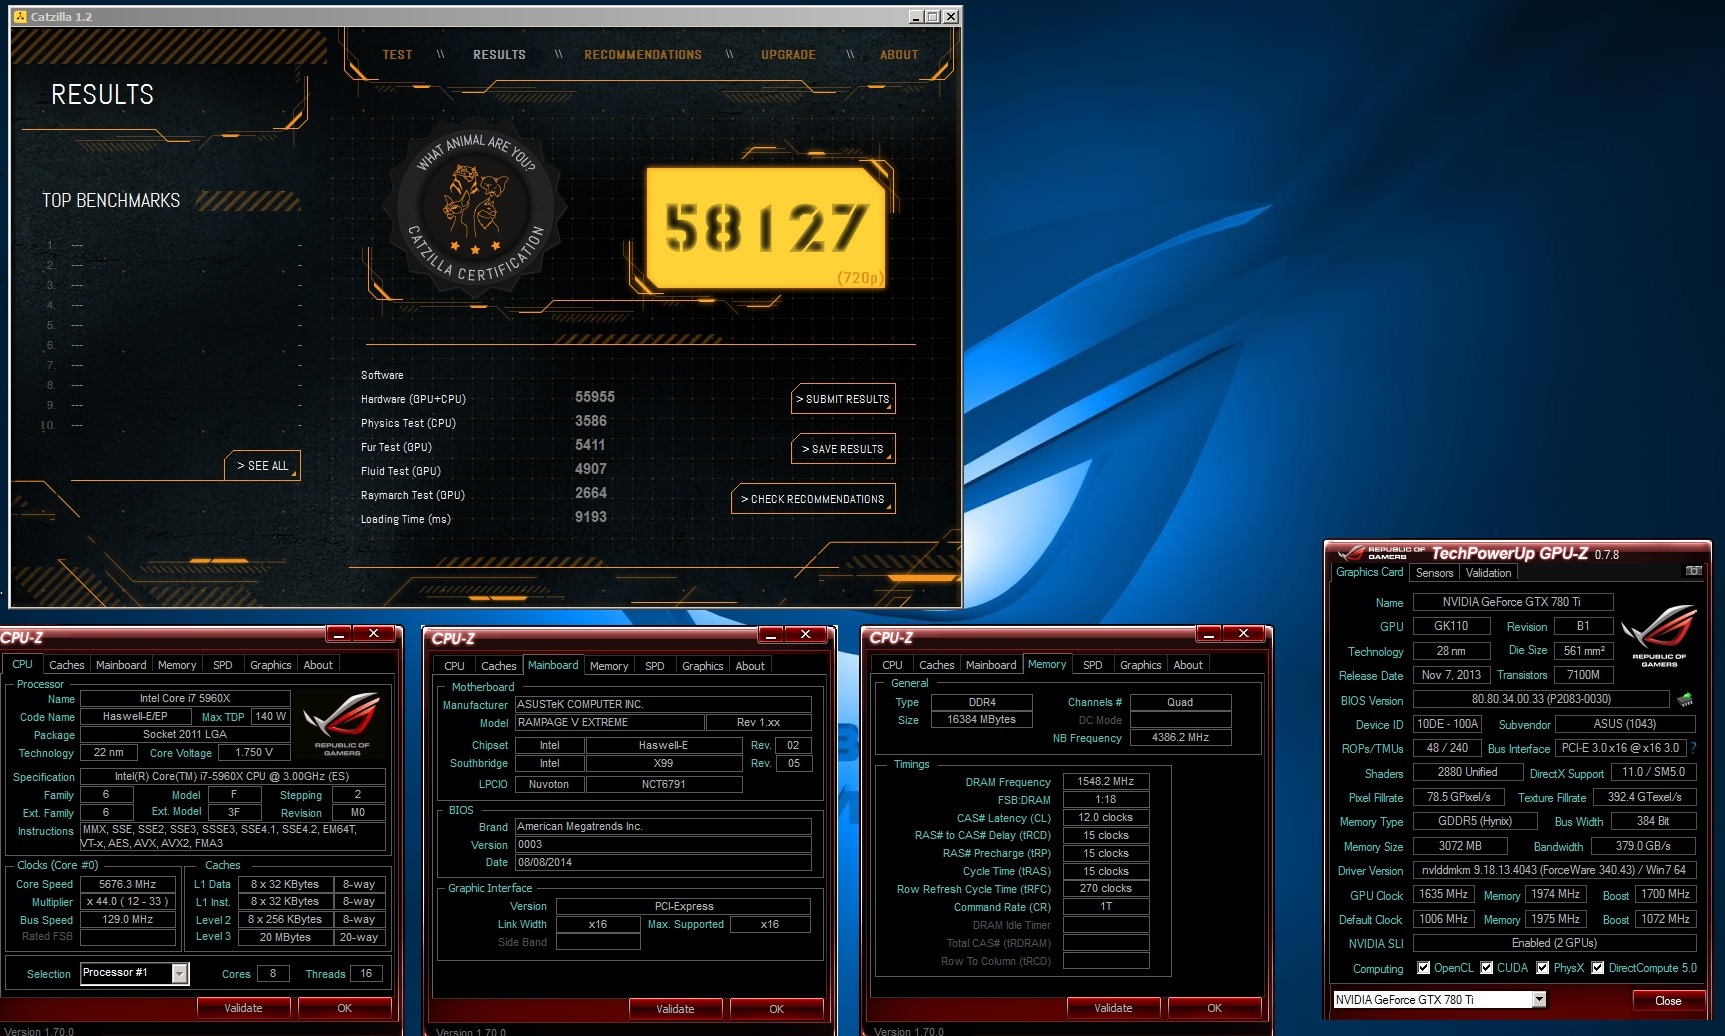
Task: Click the Close button in GPU-Z
Action: (1668, 1000)
